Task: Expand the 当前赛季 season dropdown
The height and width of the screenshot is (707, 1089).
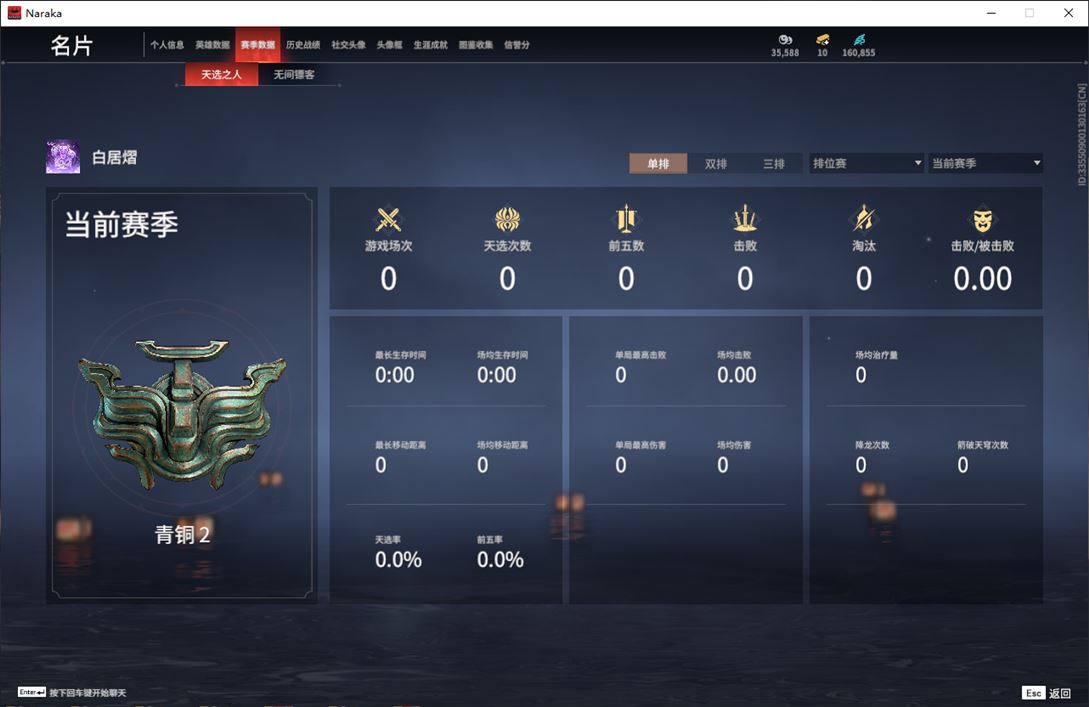Action: click(986, 163)
